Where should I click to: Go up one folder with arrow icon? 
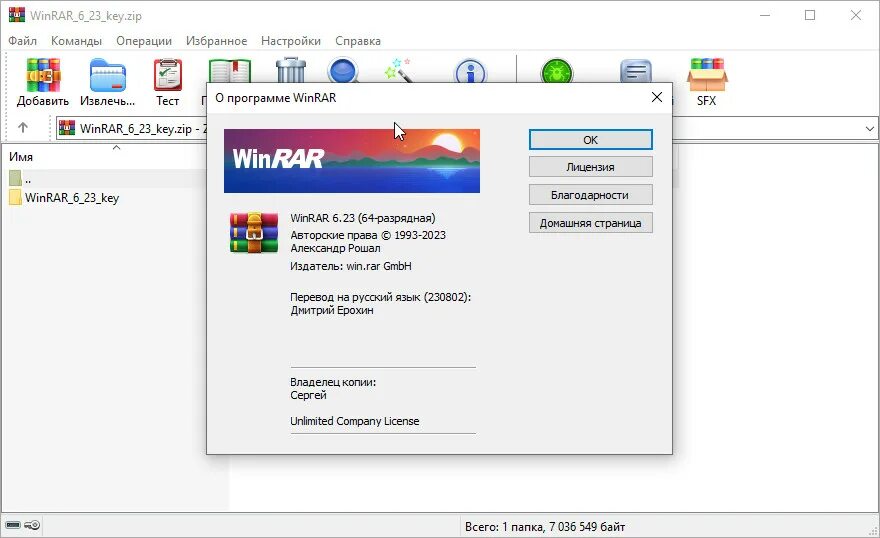[x=22, y=127]
